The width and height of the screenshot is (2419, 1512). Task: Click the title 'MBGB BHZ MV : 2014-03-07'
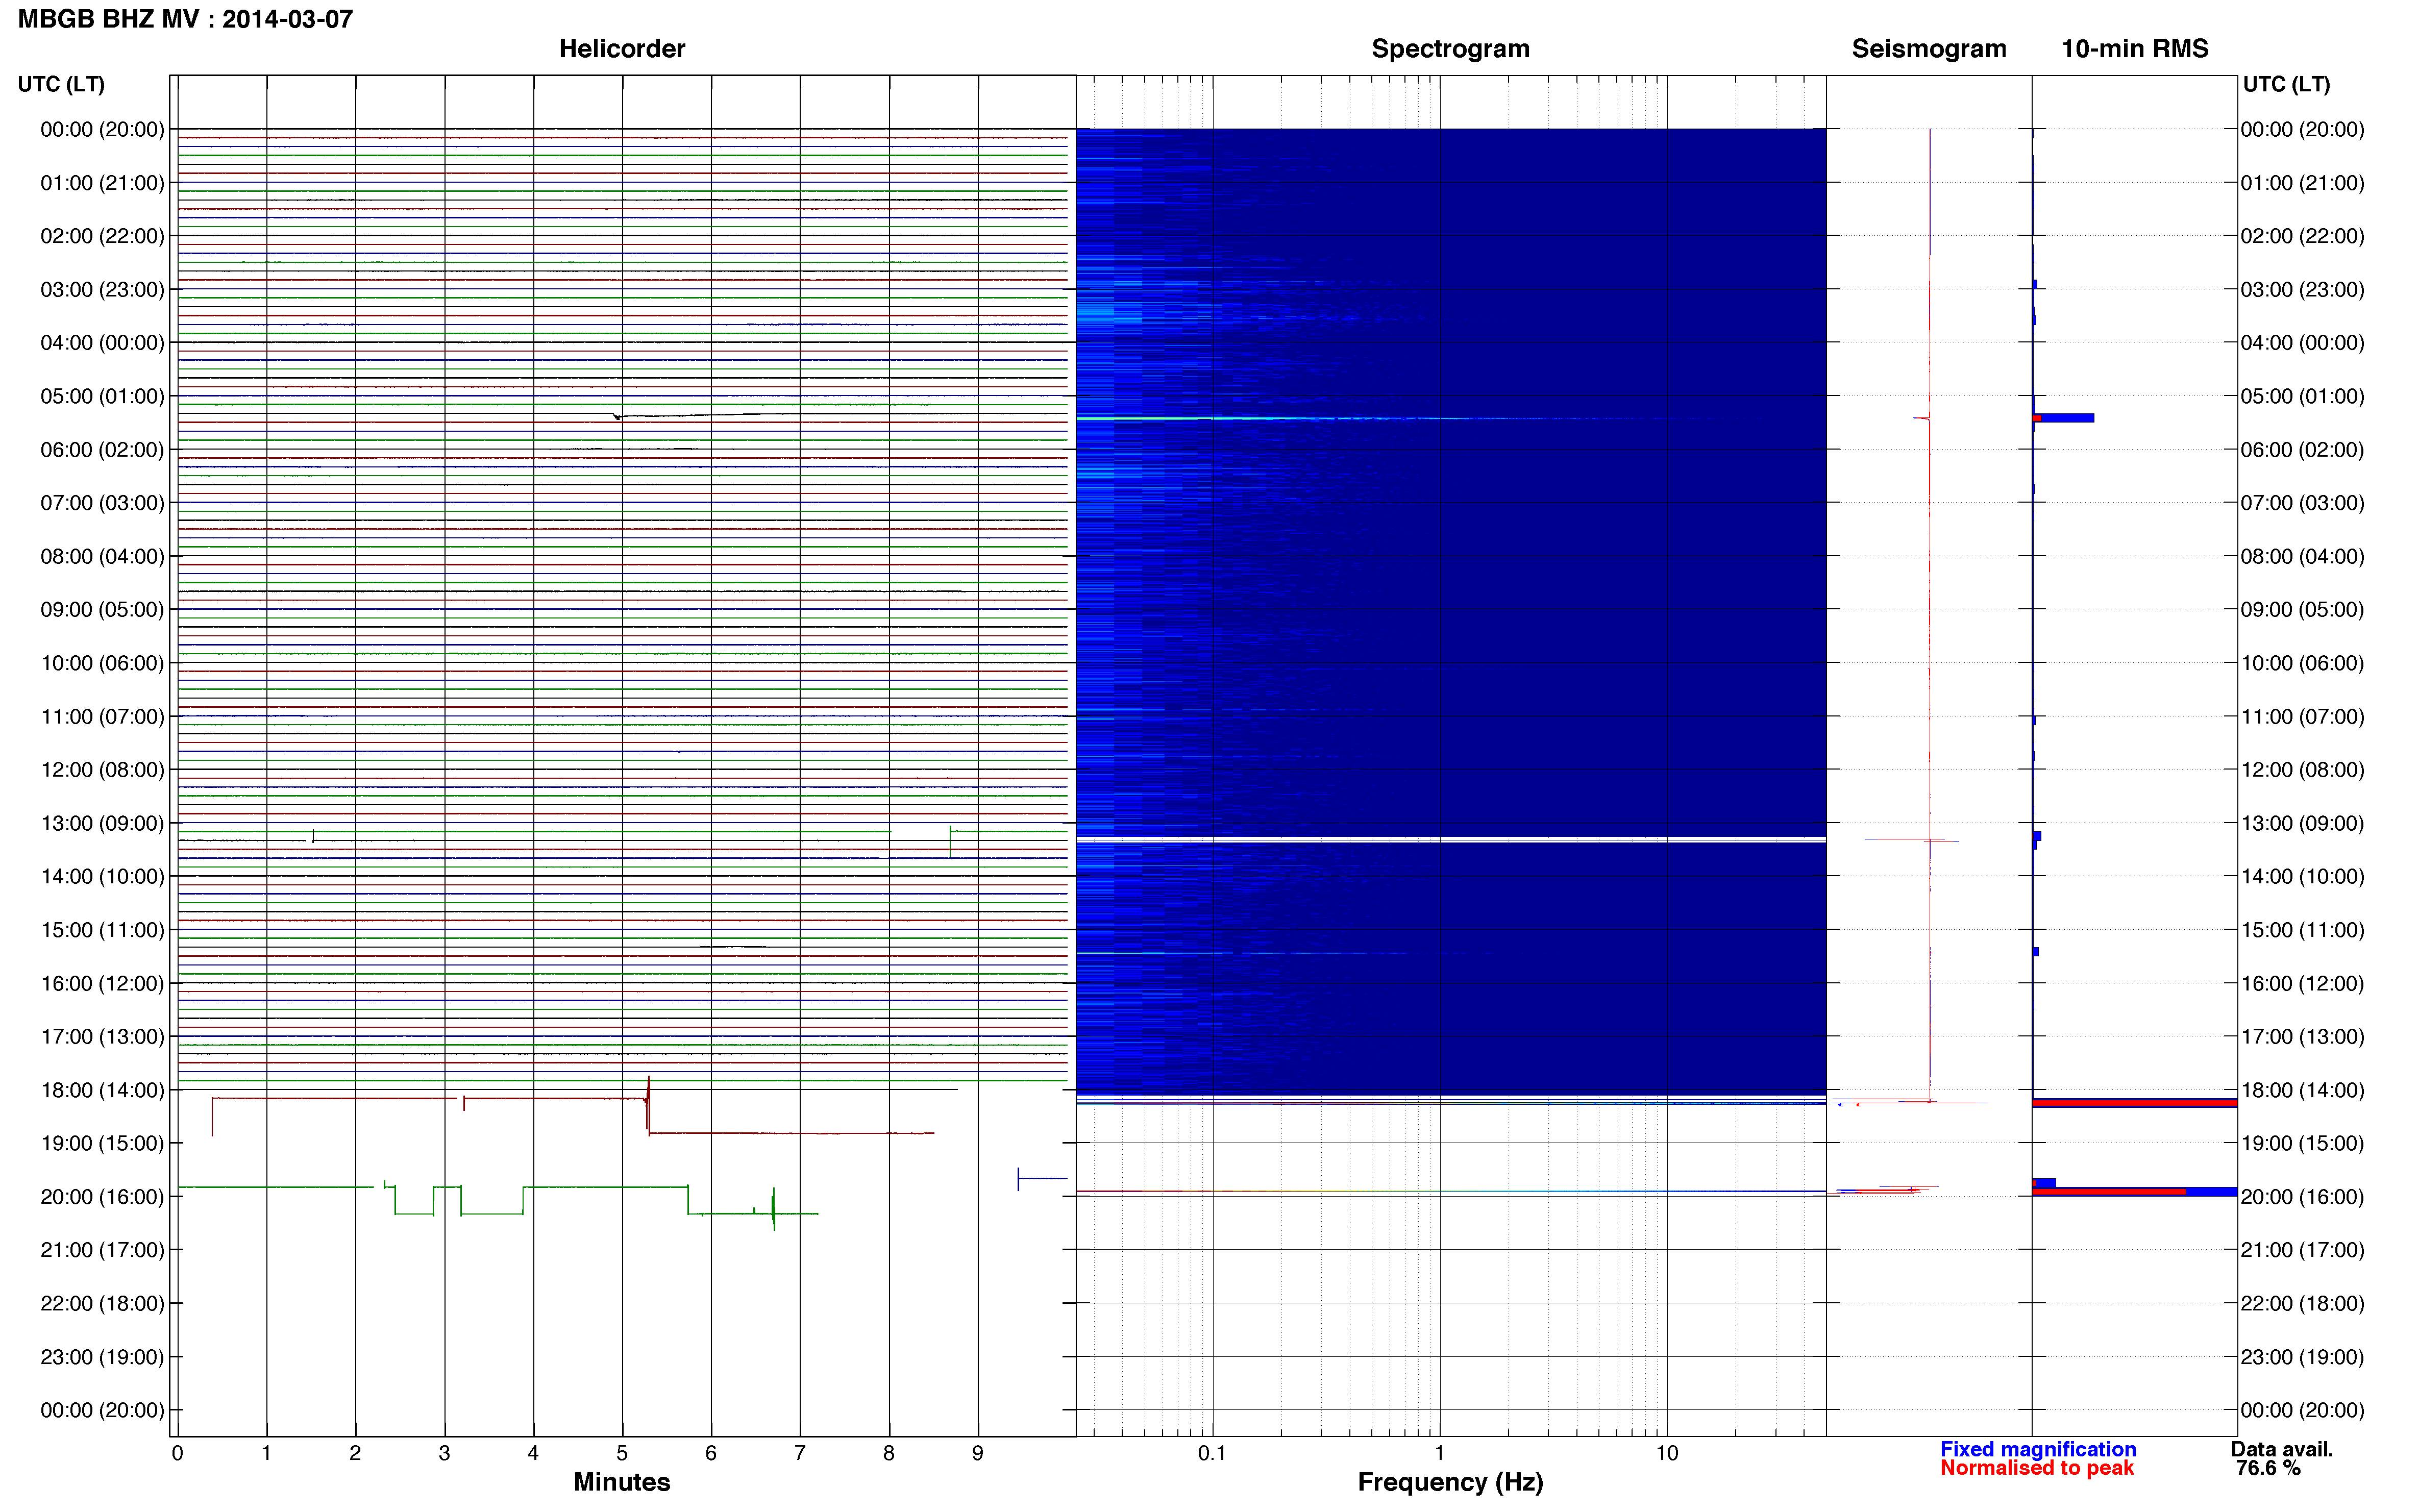186,19
